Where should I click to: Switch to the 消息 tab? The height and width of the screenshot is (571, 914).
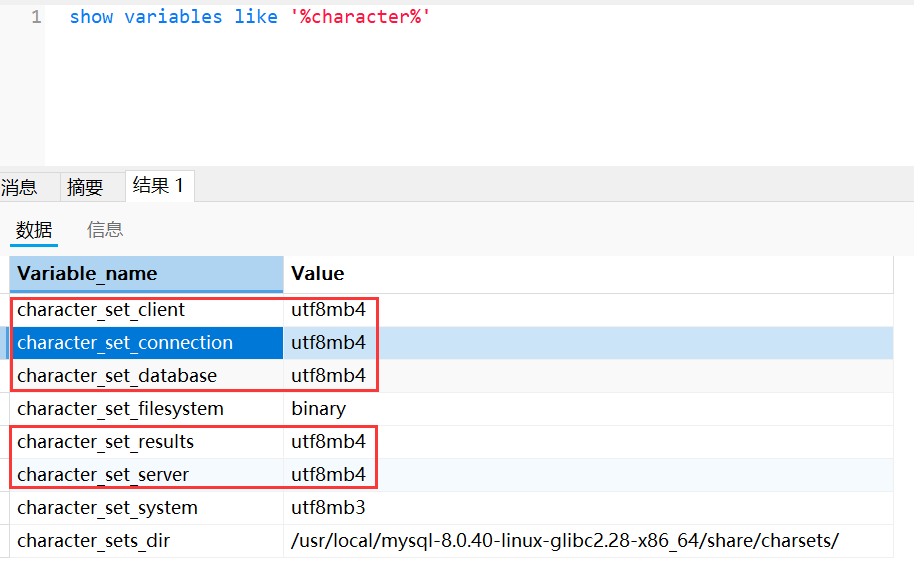(19, 187)
